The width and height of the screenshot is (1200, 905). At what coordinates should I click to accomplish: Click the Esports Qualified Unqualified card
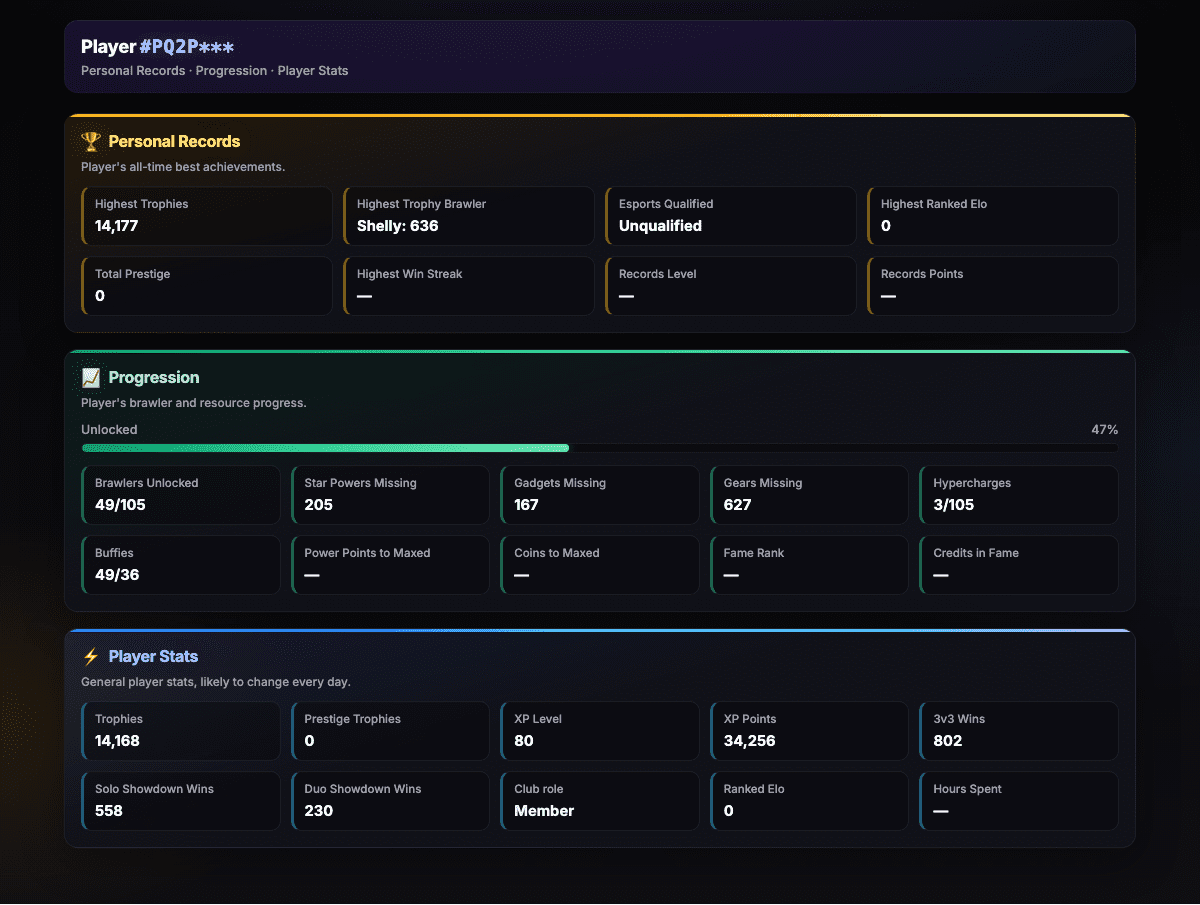[x=731, y=216]
